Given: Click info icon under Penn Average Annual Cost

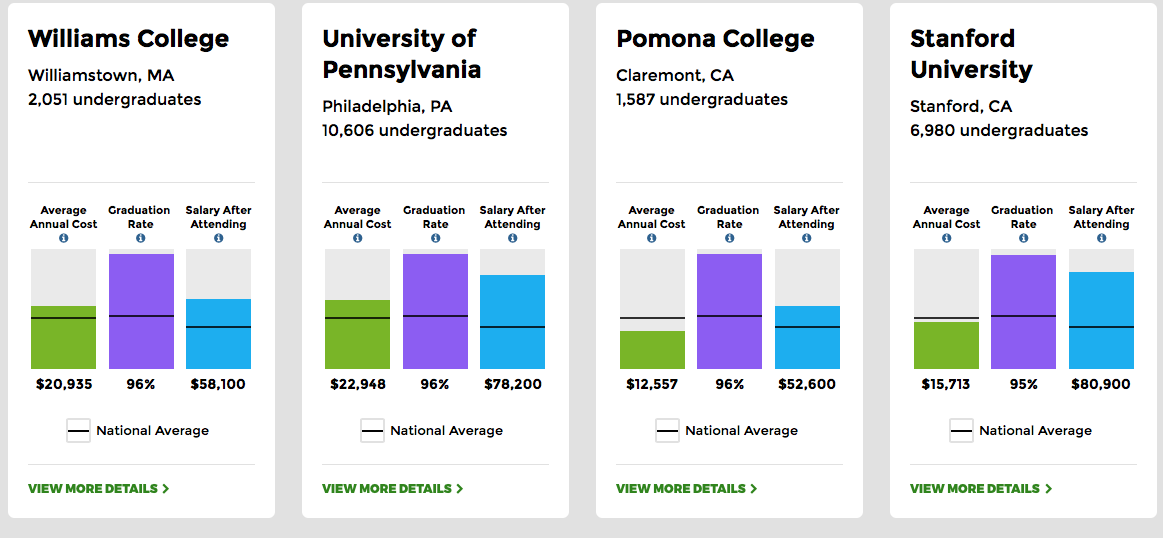Looking at the screenshot, I should click(357, 239).
